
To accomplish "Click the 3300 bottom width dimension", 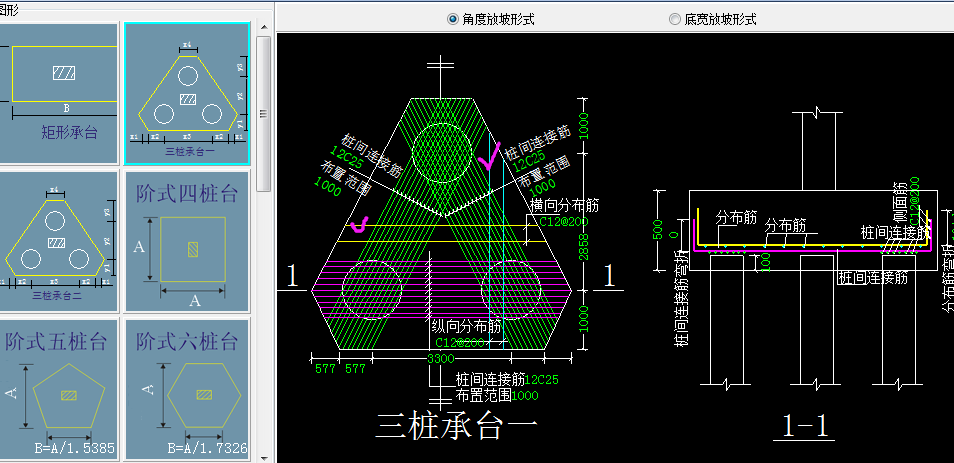I will coord(441,359).
